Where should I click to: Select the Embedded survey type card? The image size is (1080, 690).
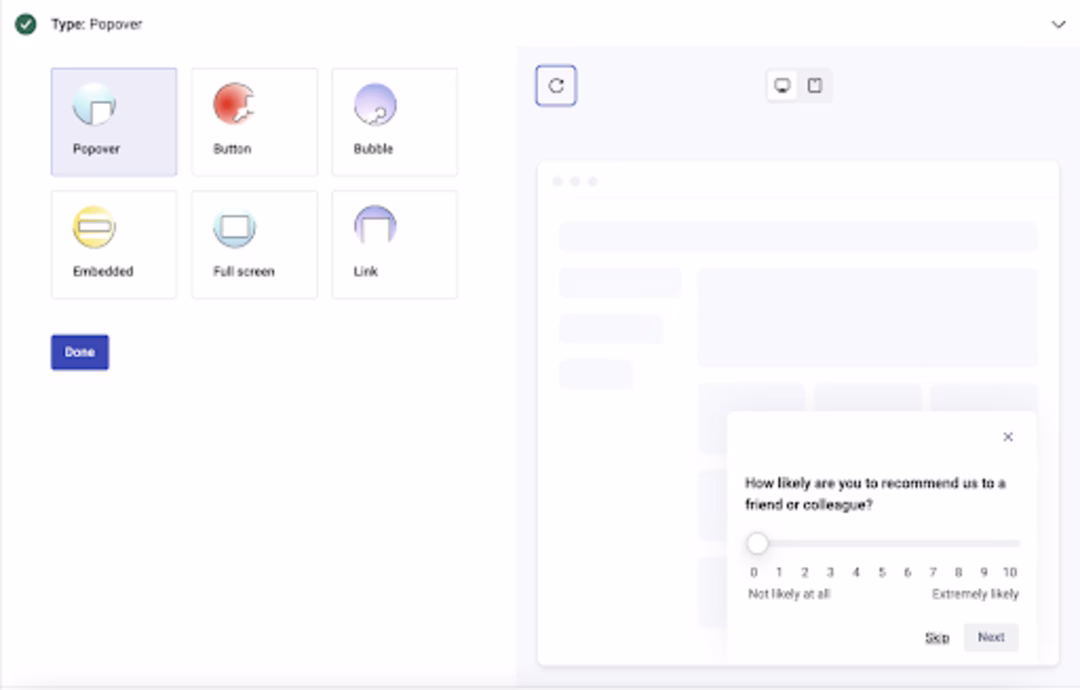(114, 244)
